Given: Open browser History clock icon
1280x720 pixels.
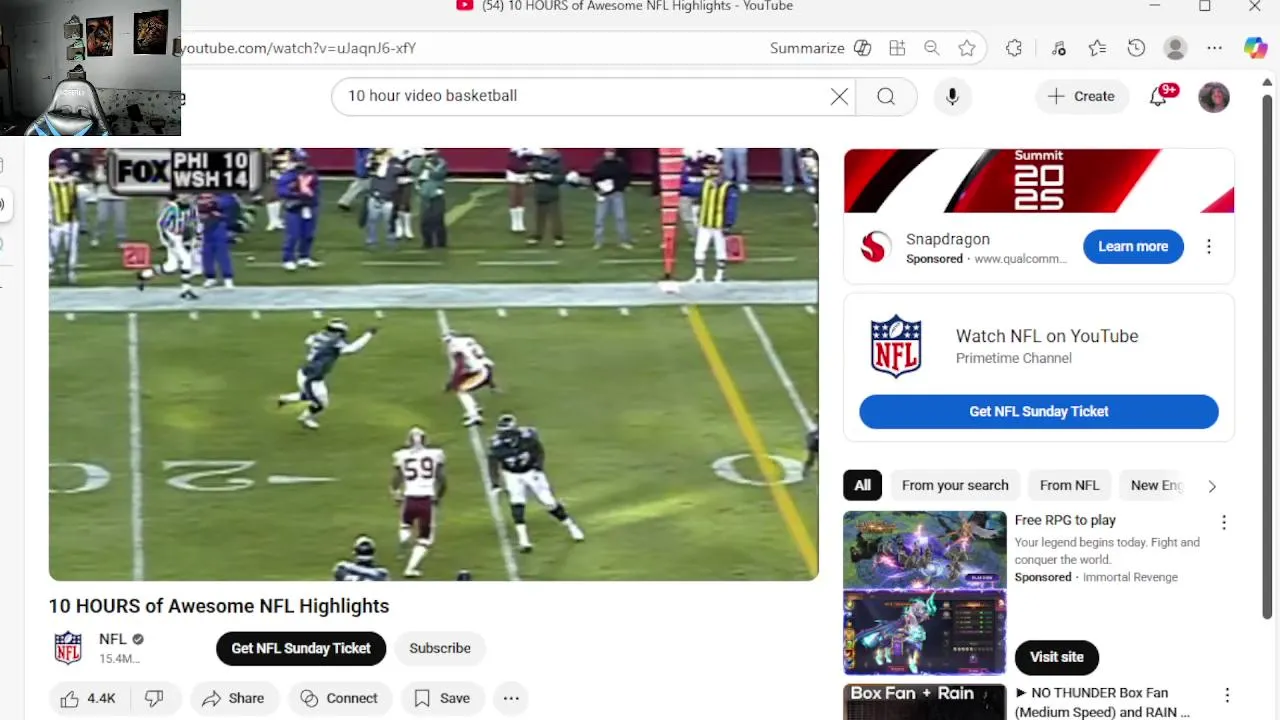Looking at the screenshot, I should pos(1136,48).
